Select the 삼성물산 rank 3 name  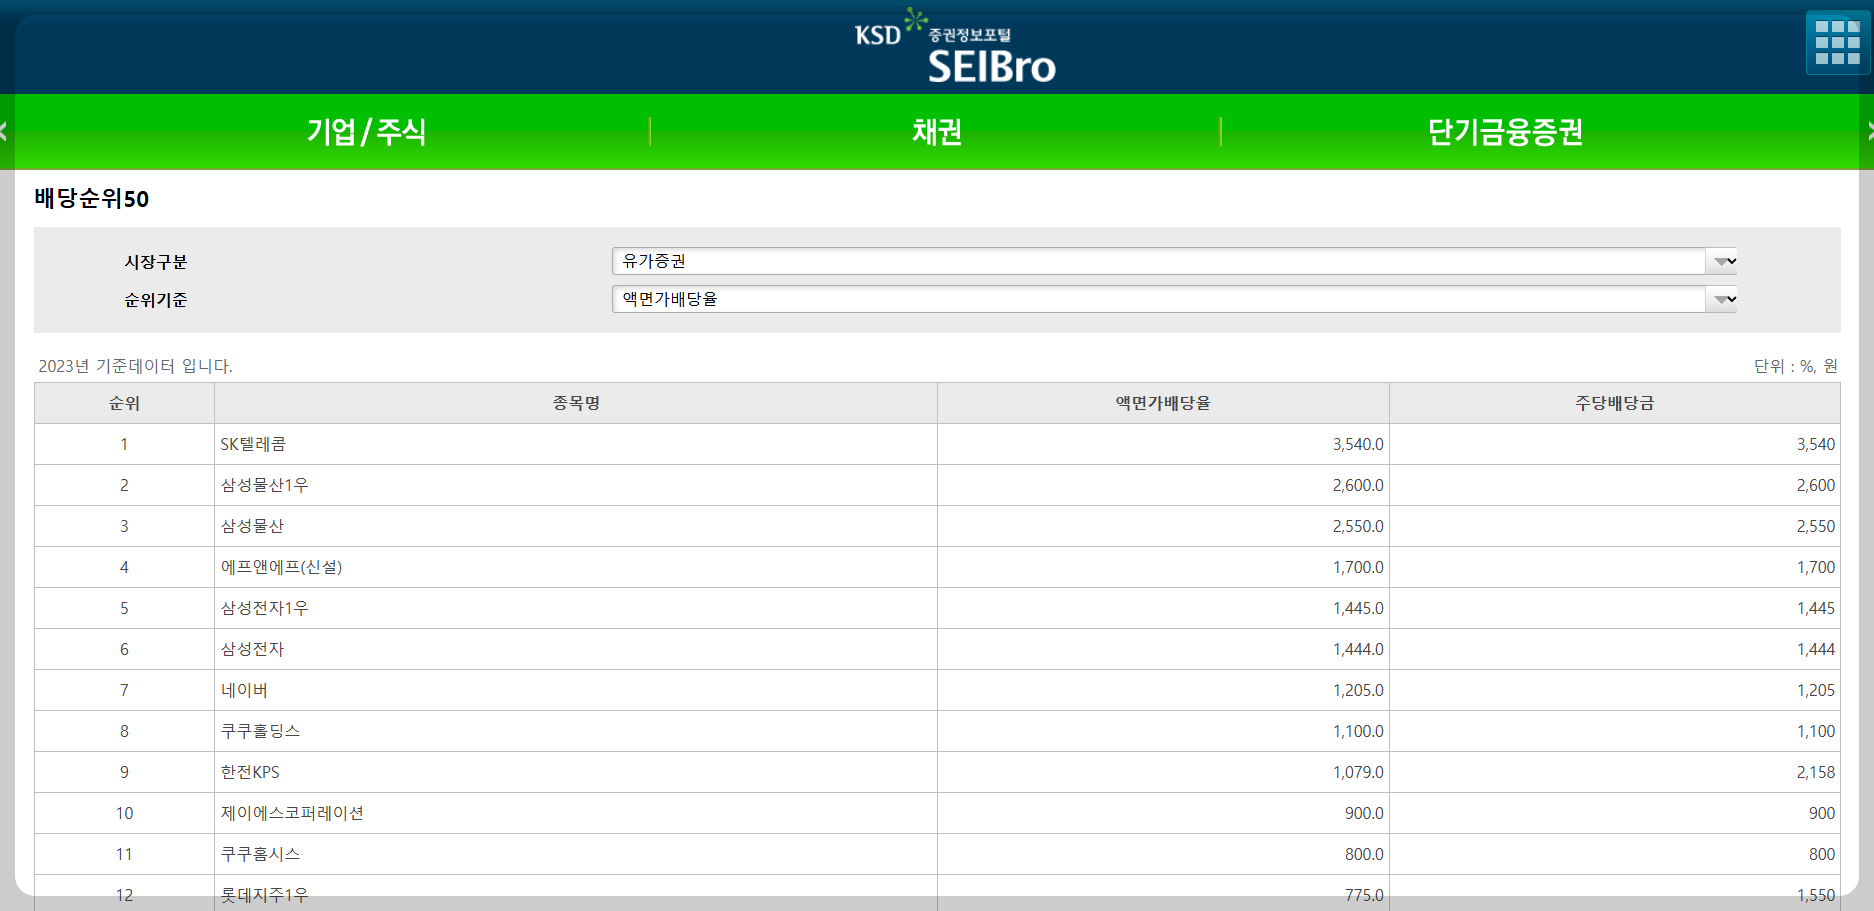pos(252,526)
